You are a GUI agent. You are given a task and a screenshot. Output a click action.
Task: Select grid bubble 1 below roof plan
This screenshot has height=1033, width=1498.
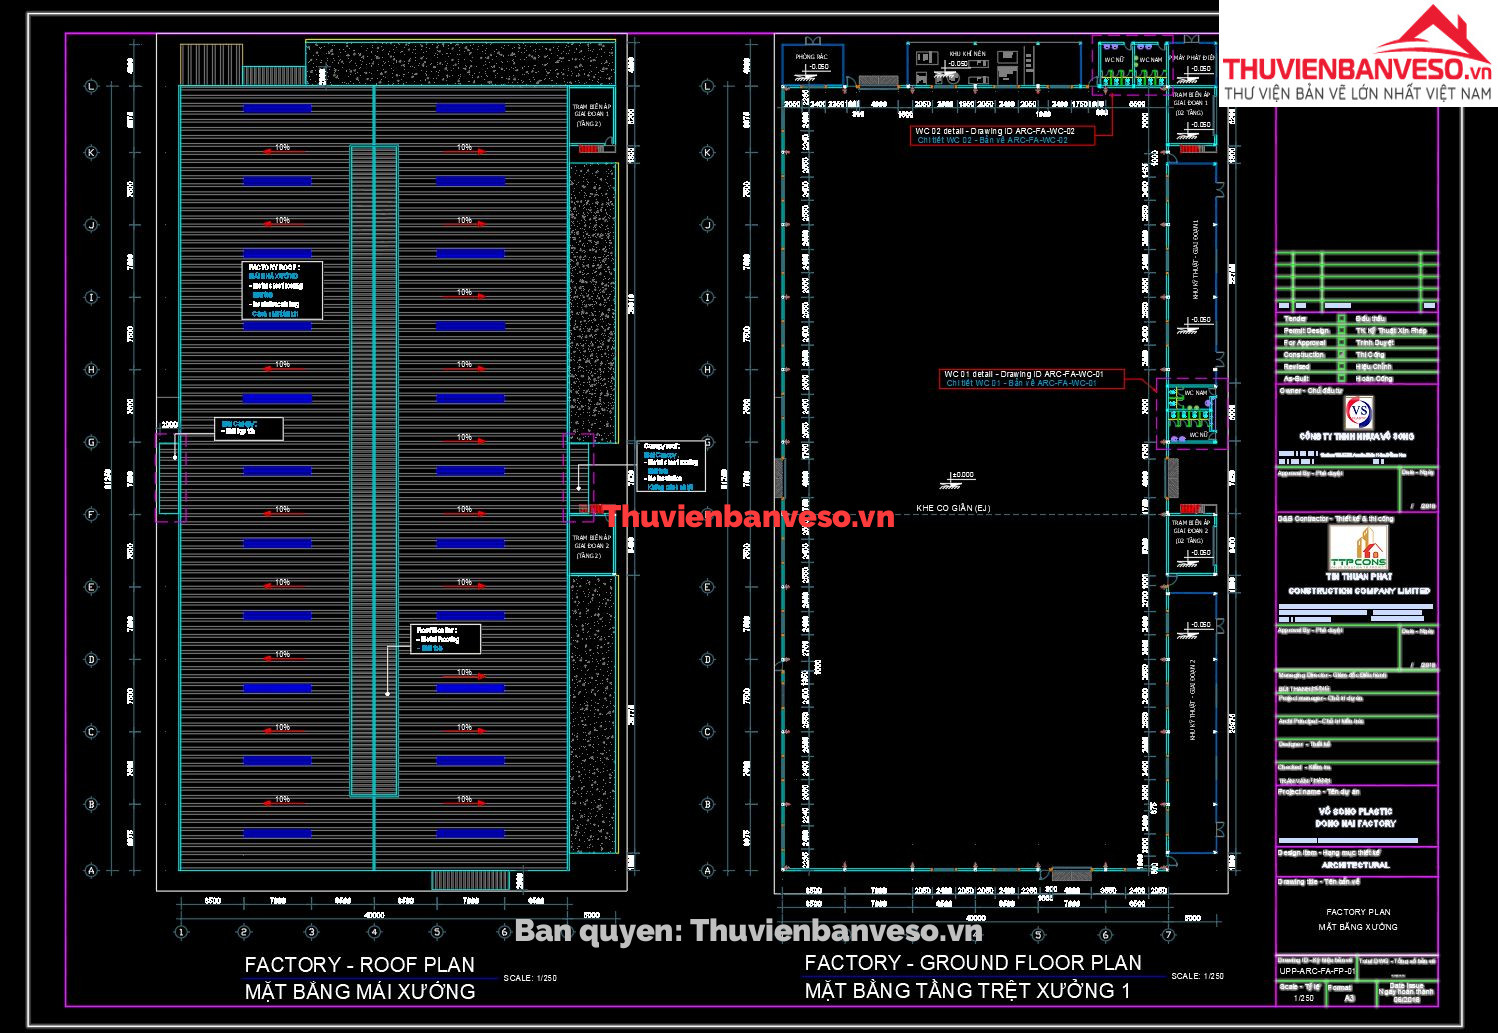(181, 932)
